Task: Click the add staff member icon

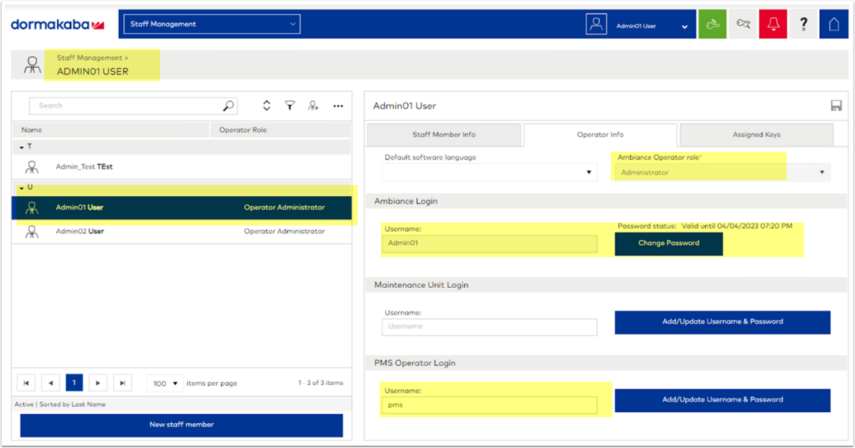Action: pyautogui.click(x=313, y=106)
